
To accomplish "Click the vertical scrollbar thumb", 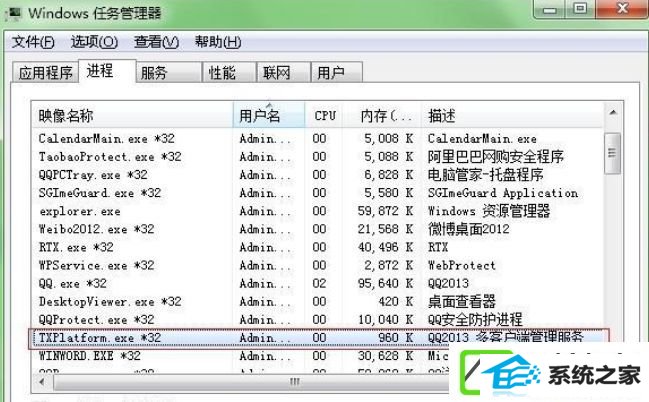I will (x=612, y=153).
